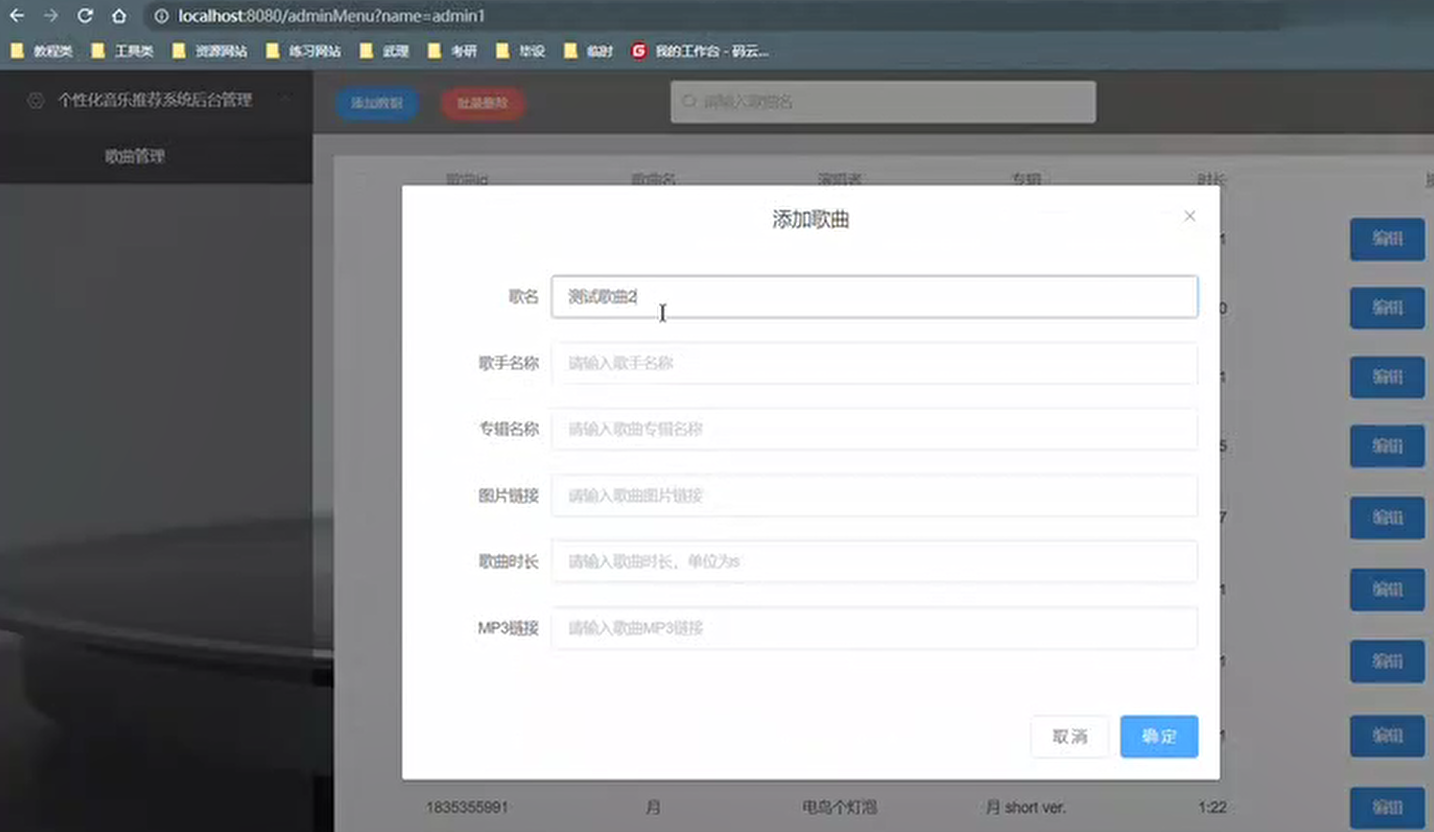Open the 教程类 bookmark folder
This screenshot has width=1434, height=832.
pos(41,51)
